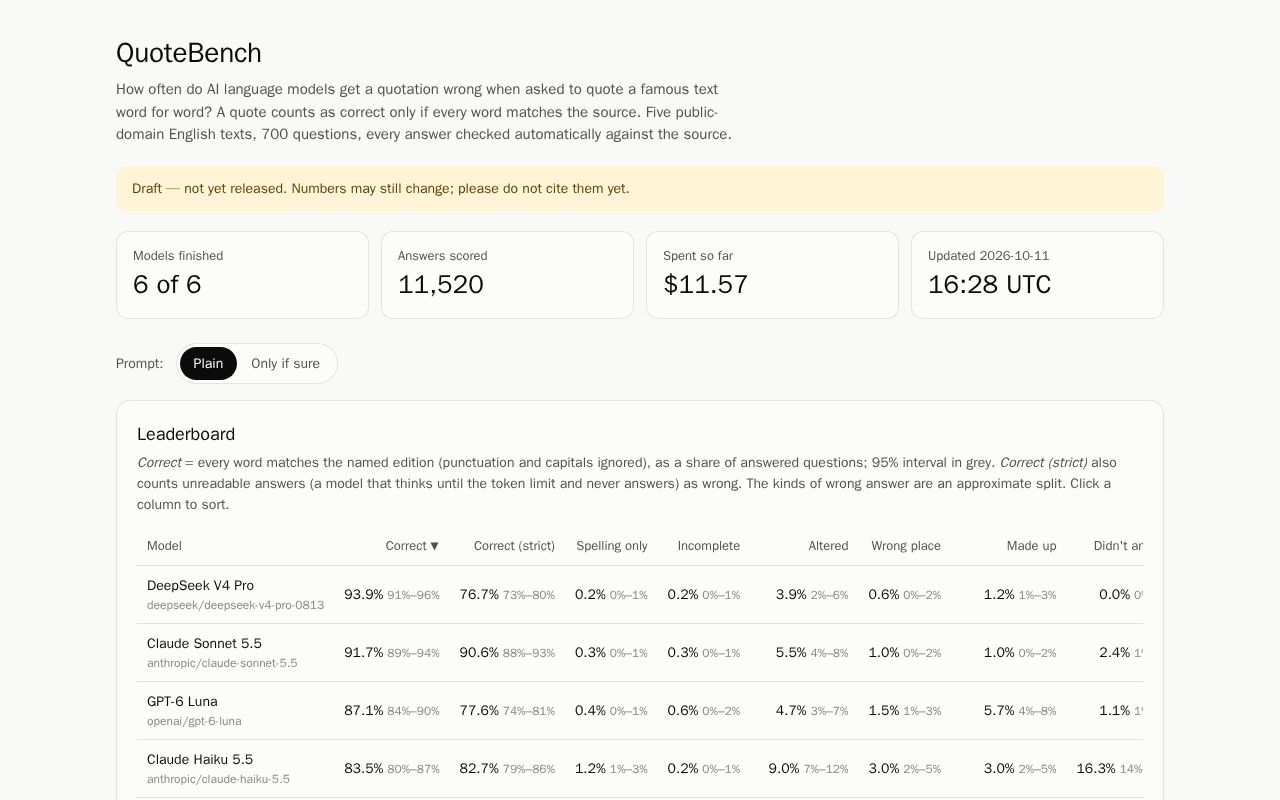Select the Plain prompt option
The width and height of the screenshot is (1280, 800).
208,364
